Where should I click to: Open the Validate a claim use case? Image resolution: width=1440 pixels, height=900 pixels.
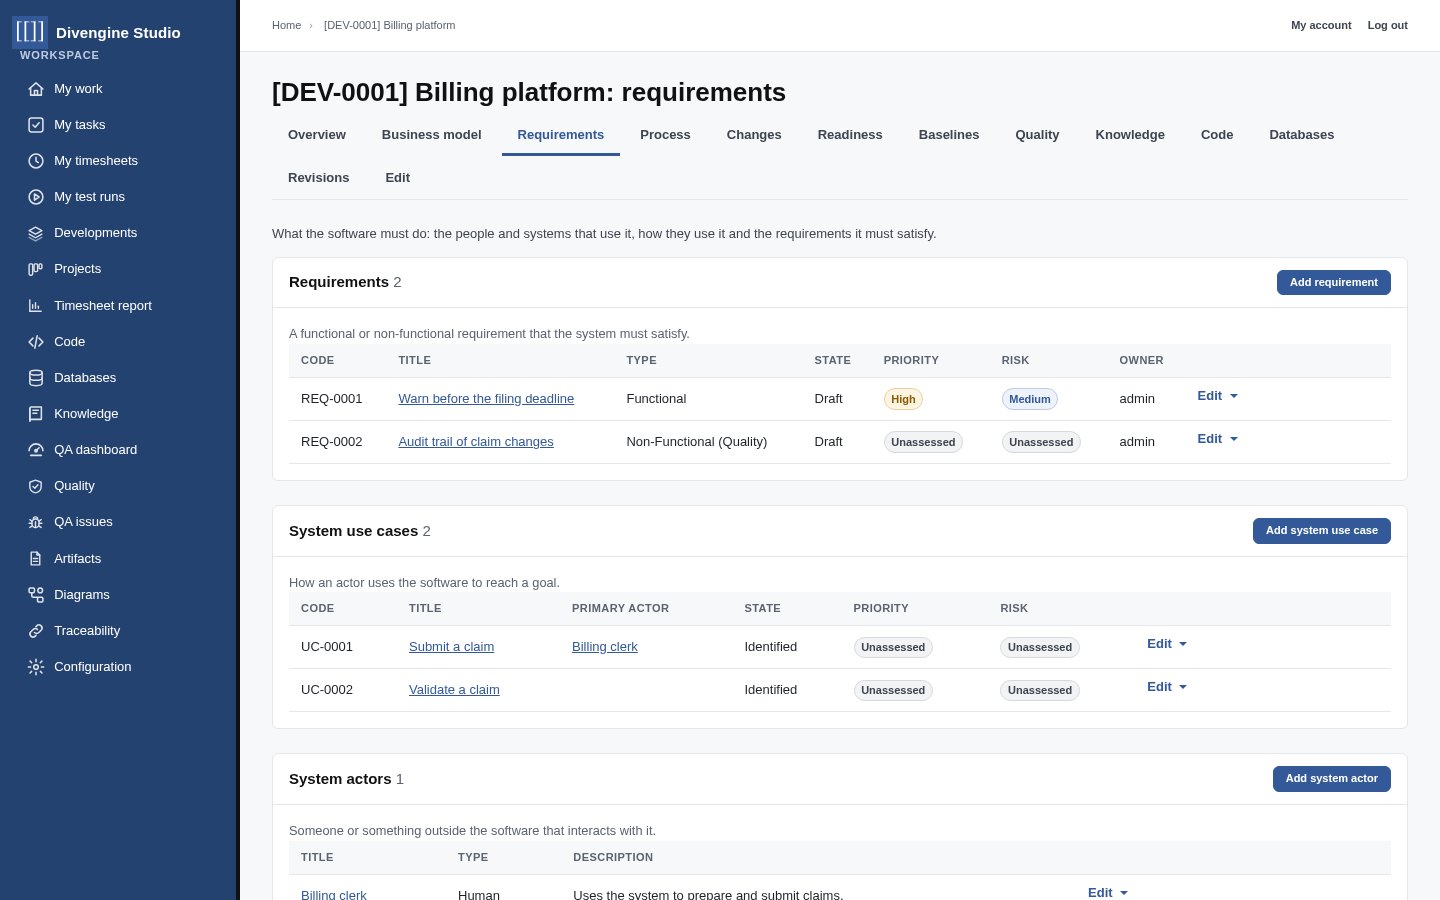pyautogui.click(x=454, y=690)
